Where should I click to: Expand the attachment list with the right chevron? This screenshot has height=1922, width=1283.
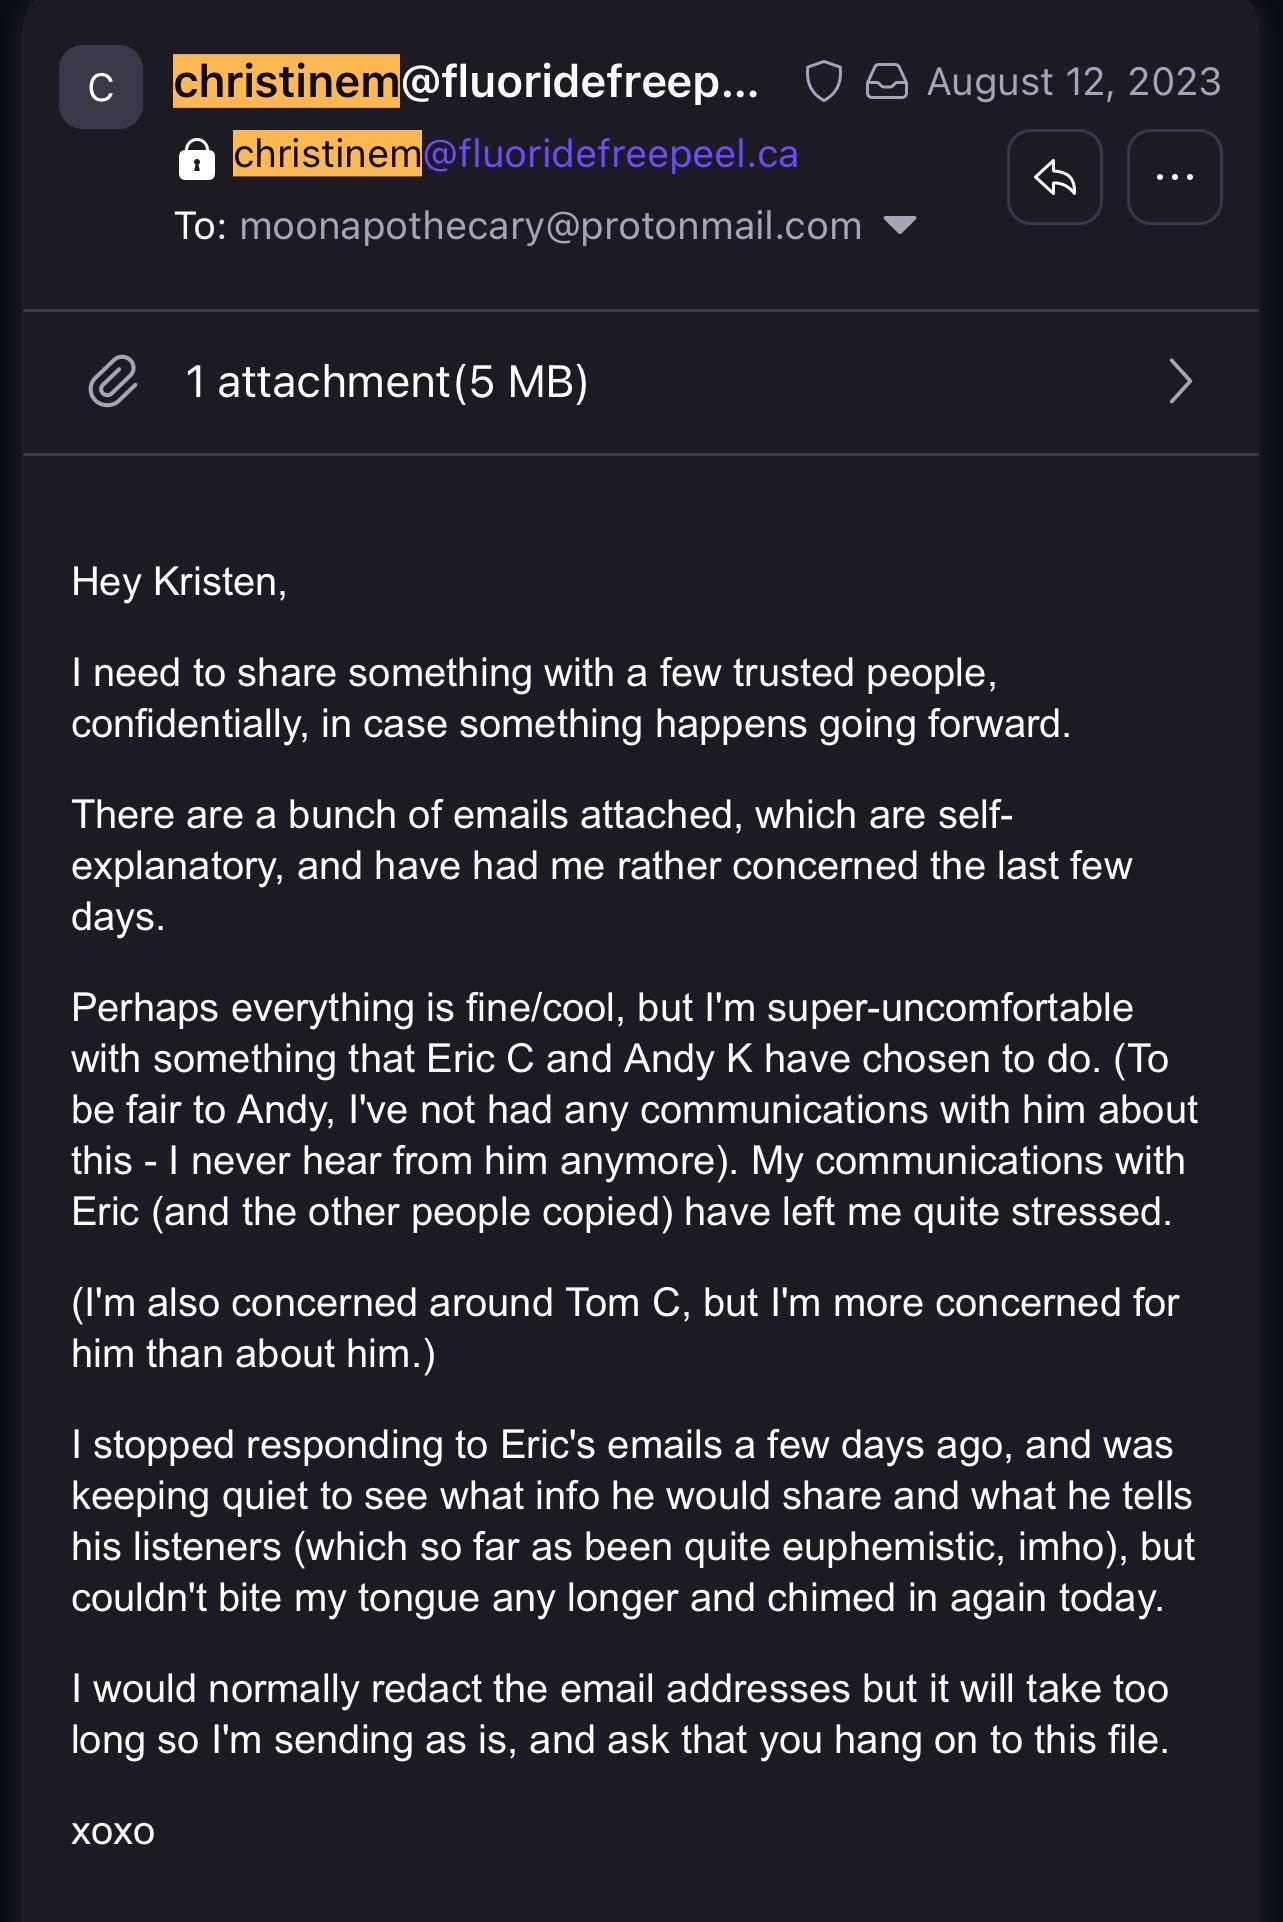[1180, 381]
